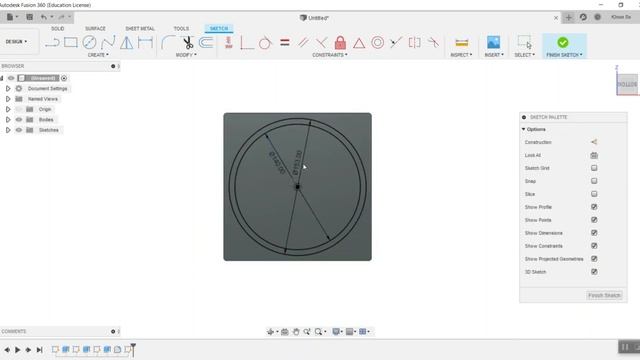Open the Inspect dropdown menu
The width and height of the screenshot is (640, 360).
point(461,55)
